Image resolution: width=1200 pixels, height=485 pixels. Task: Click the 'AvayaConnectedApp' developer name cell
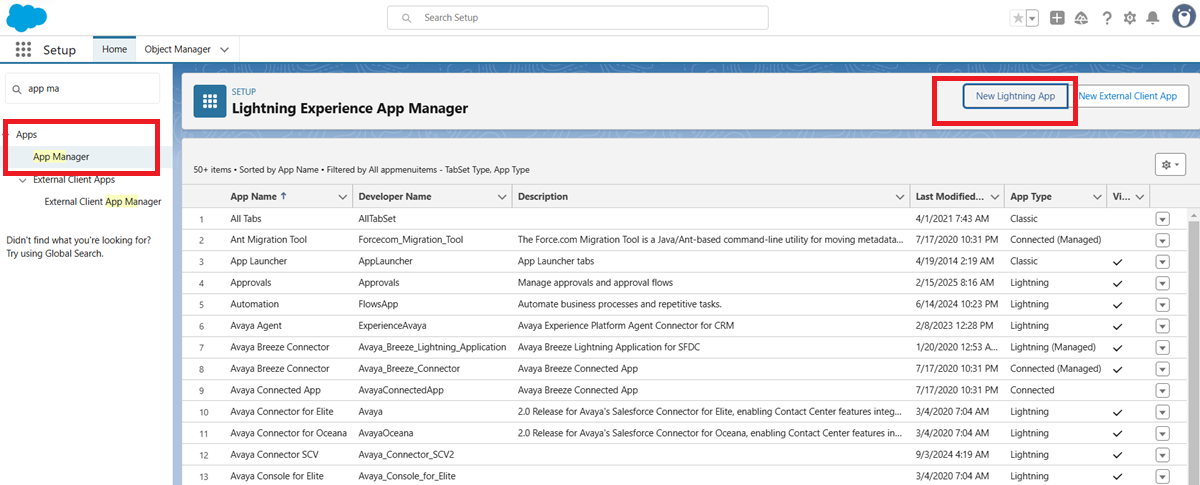pyautogui.click(x=401, y=390)
